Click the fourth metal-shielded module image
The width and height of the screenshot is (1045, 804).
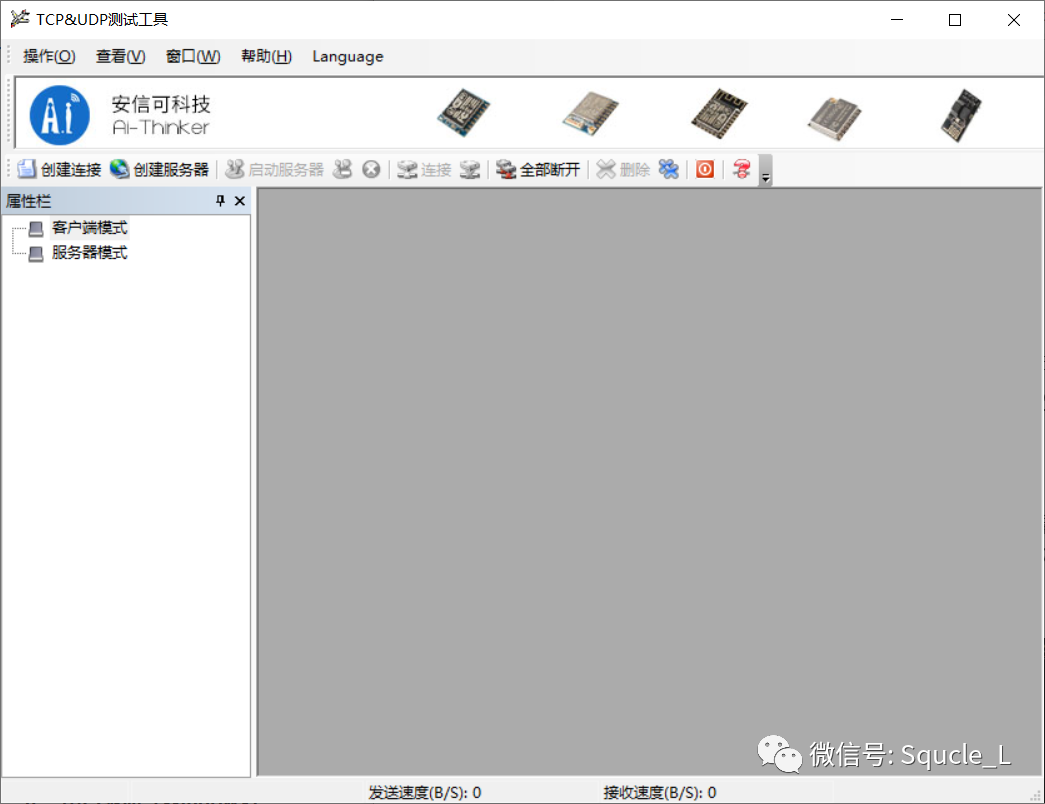pos(834,119)
